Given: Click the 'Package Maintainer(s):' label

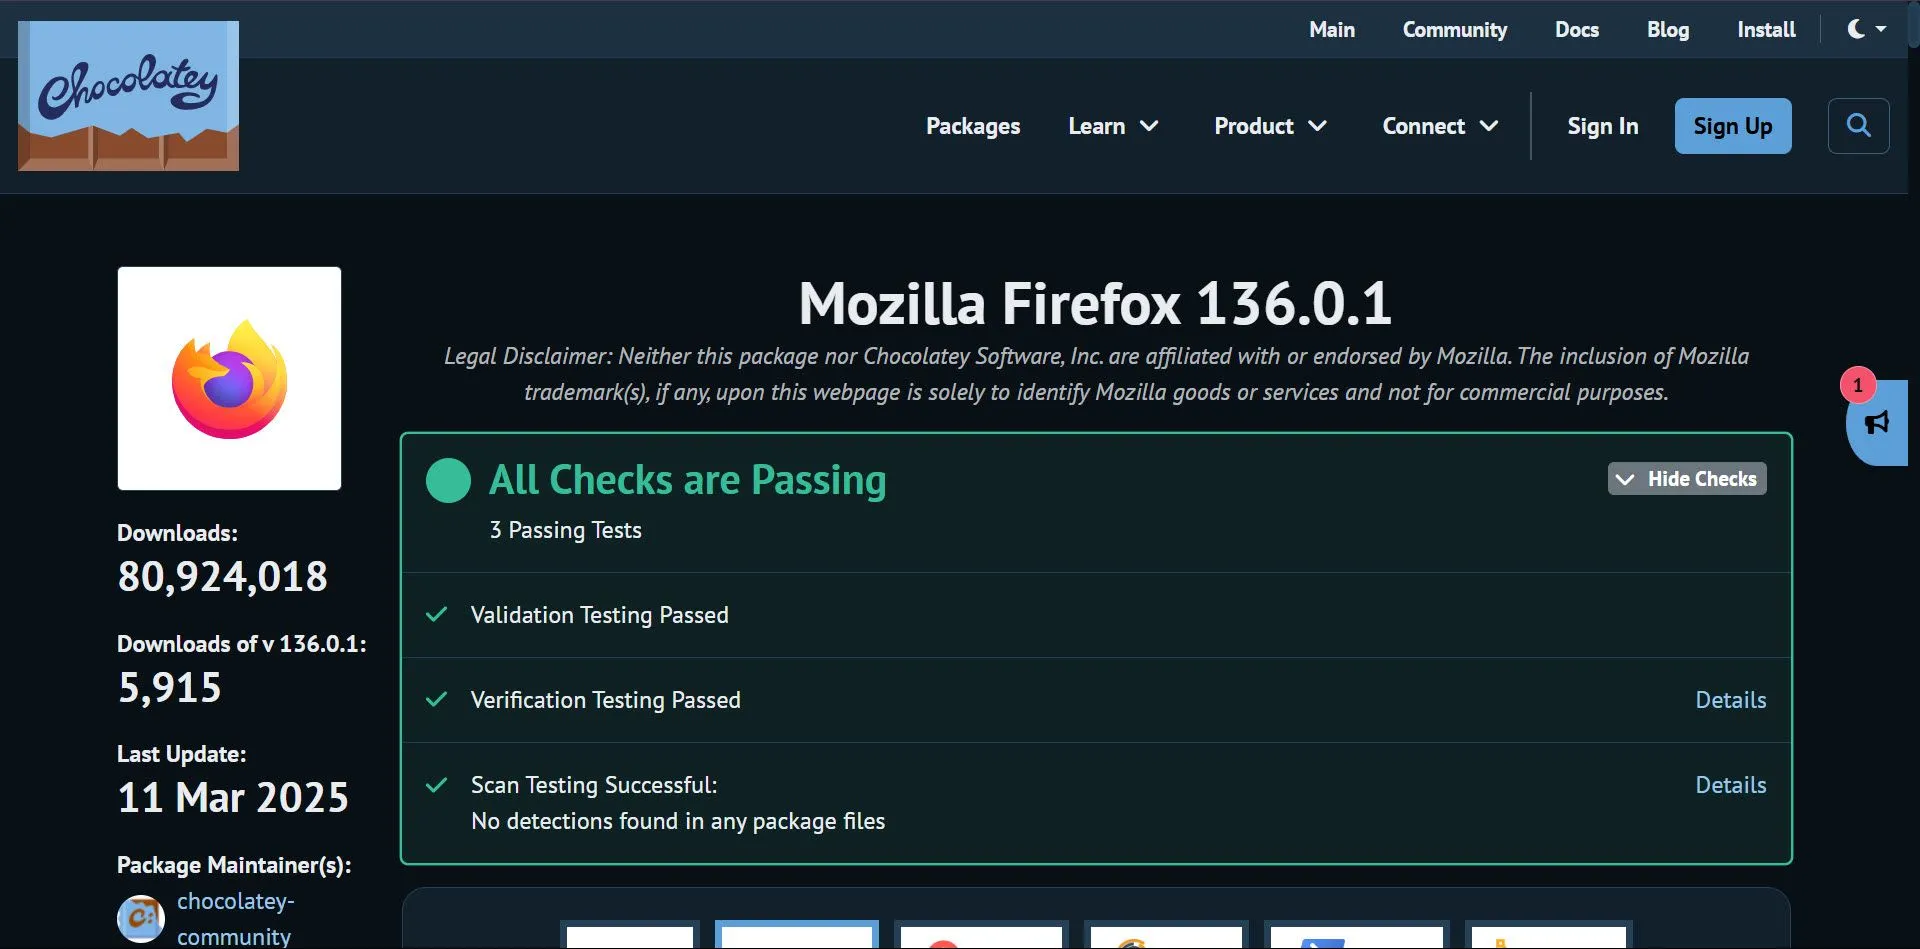Looking at the screenshot, I should click(234, 865).
